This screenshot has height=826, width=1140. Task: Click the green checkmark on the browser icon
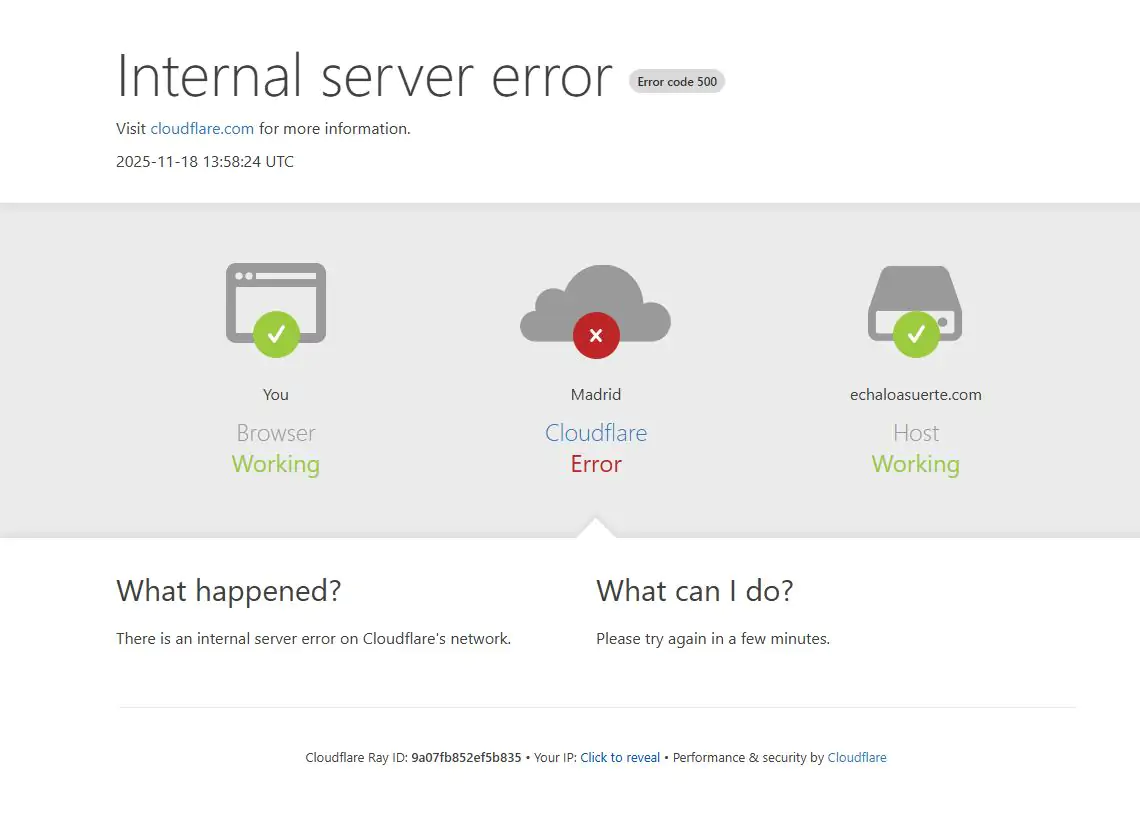276,335
